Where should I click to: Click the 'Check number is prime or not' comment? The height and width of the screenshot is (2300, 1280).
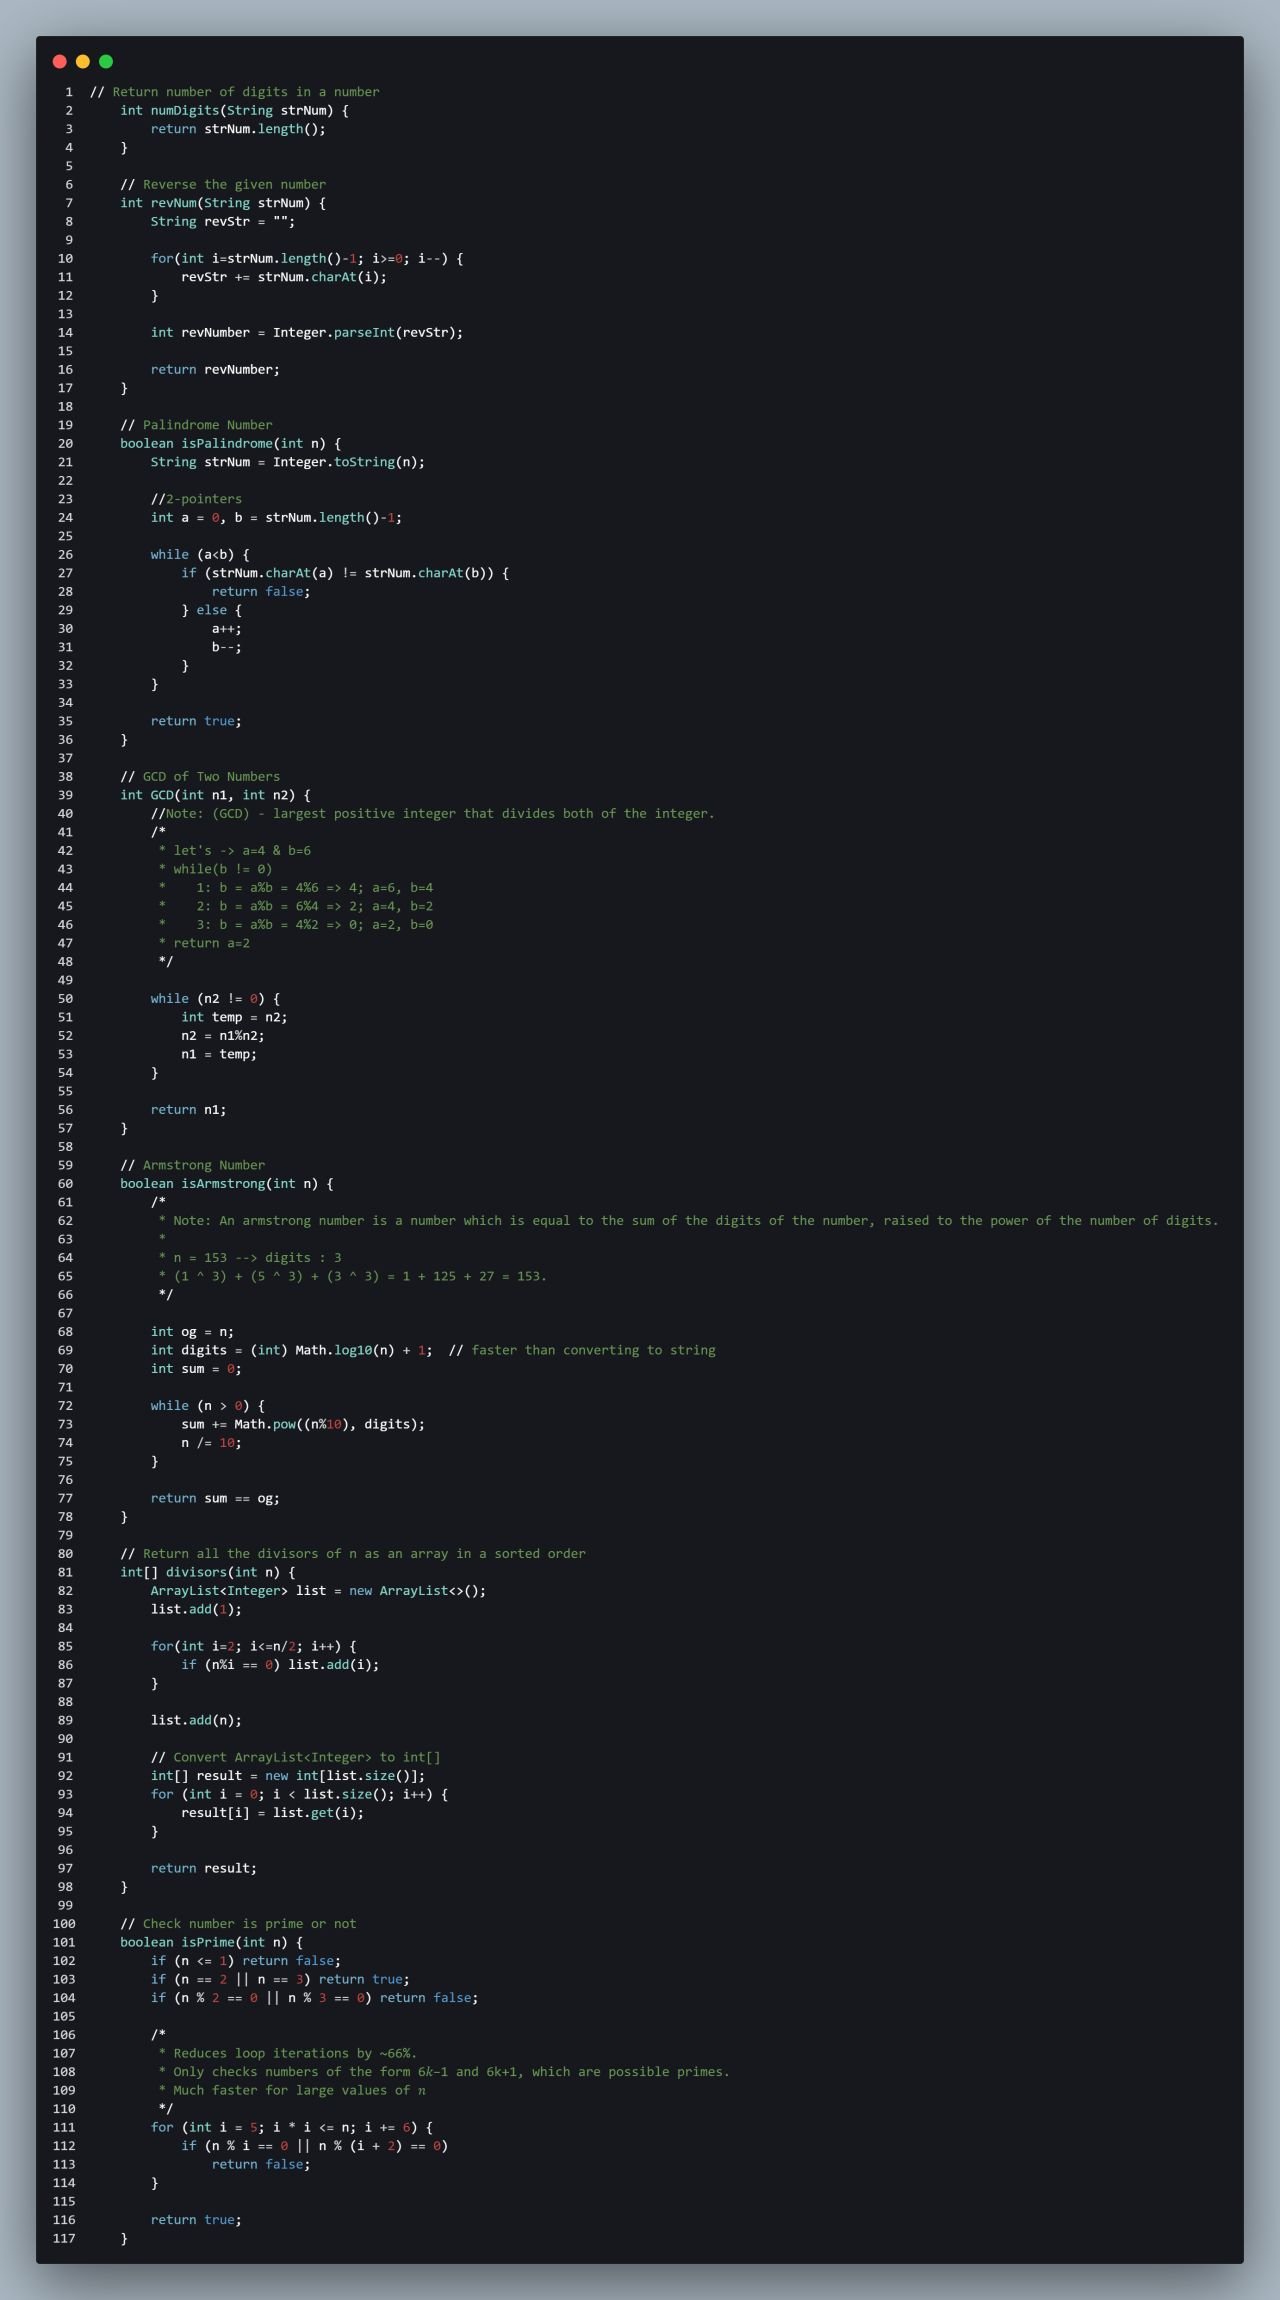(249, 1923)
